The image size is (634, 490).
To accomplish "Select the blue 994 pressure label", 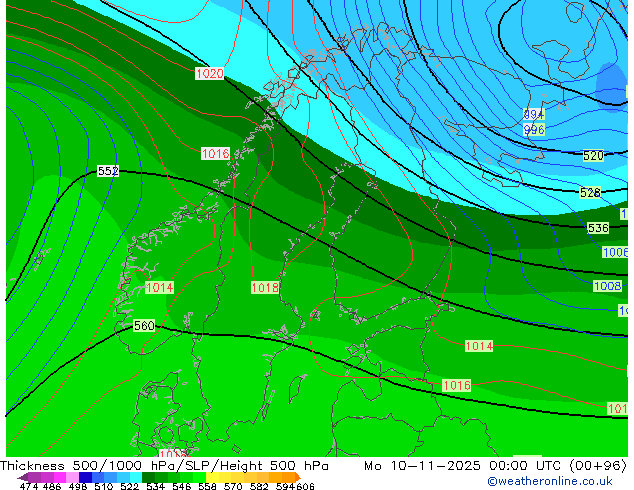I will (534, 114).
